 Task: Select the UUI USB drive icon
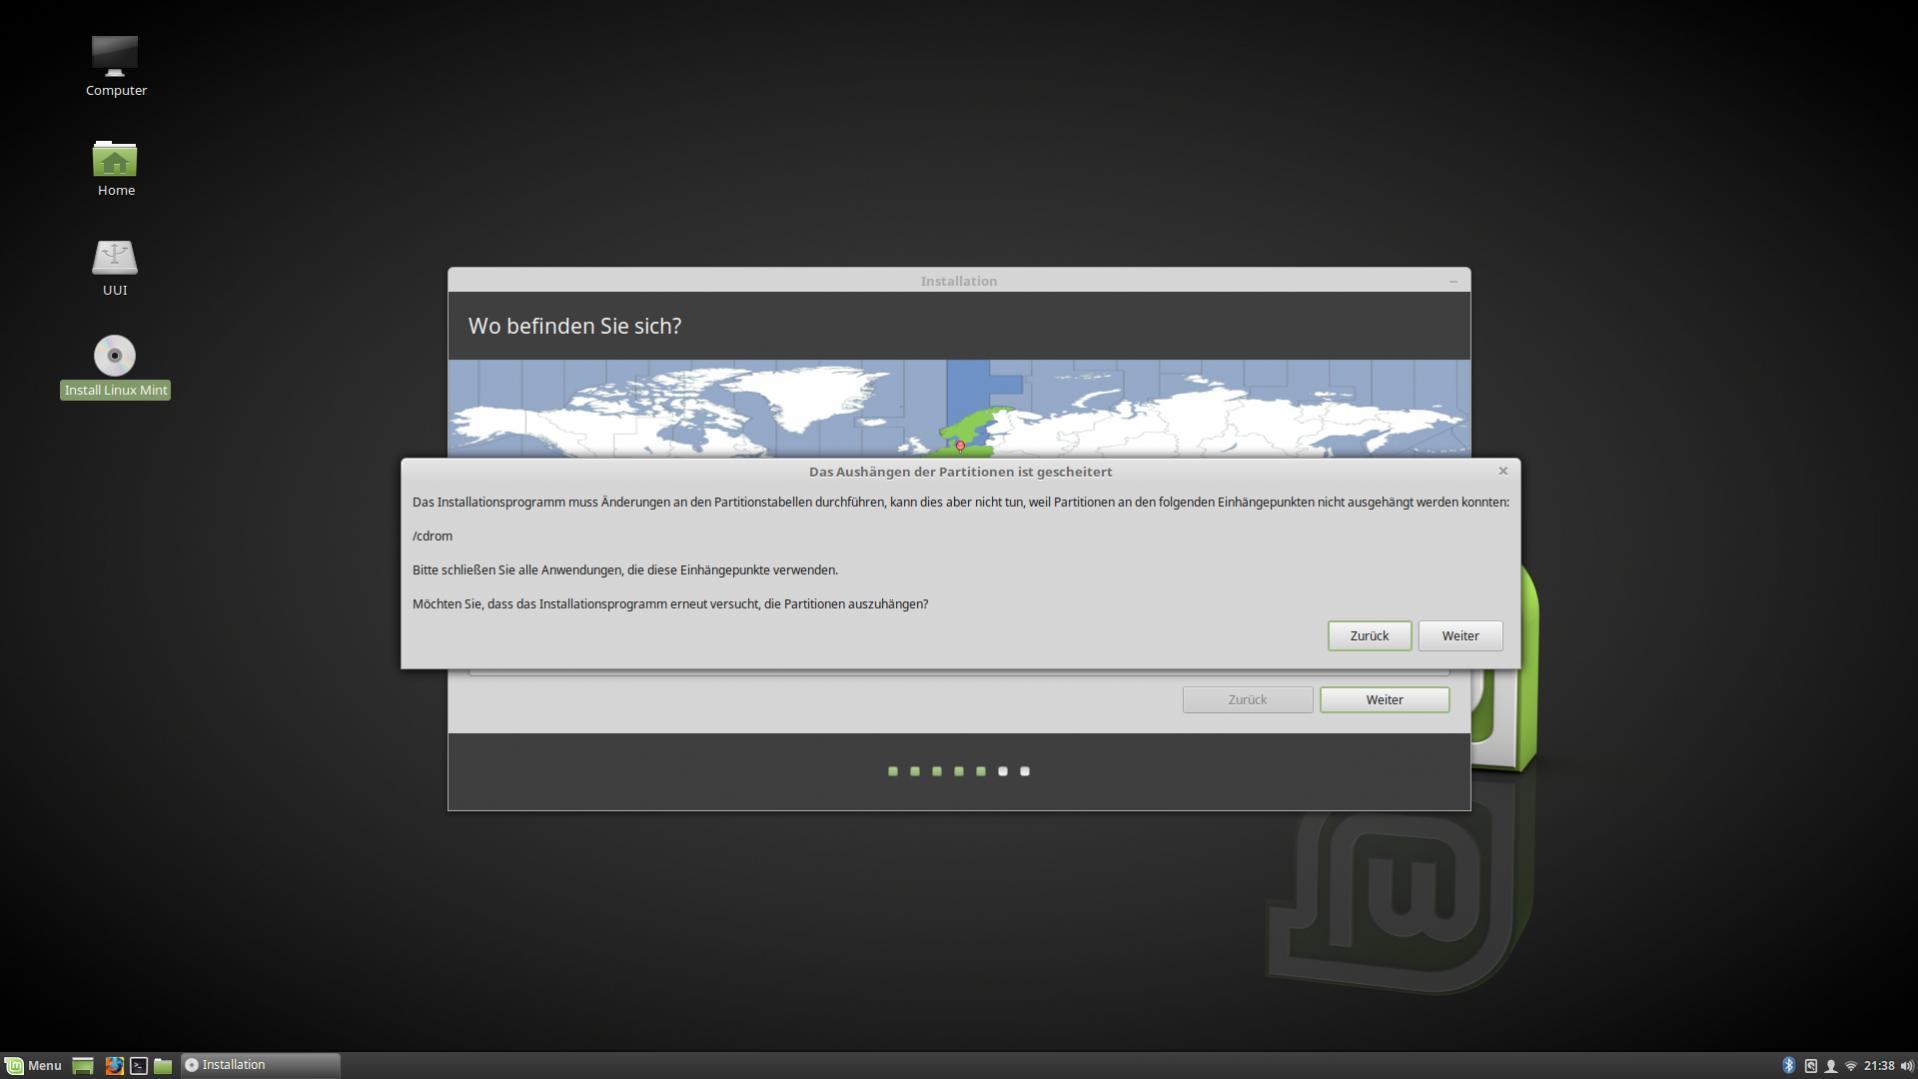click(x=115, y=267)
